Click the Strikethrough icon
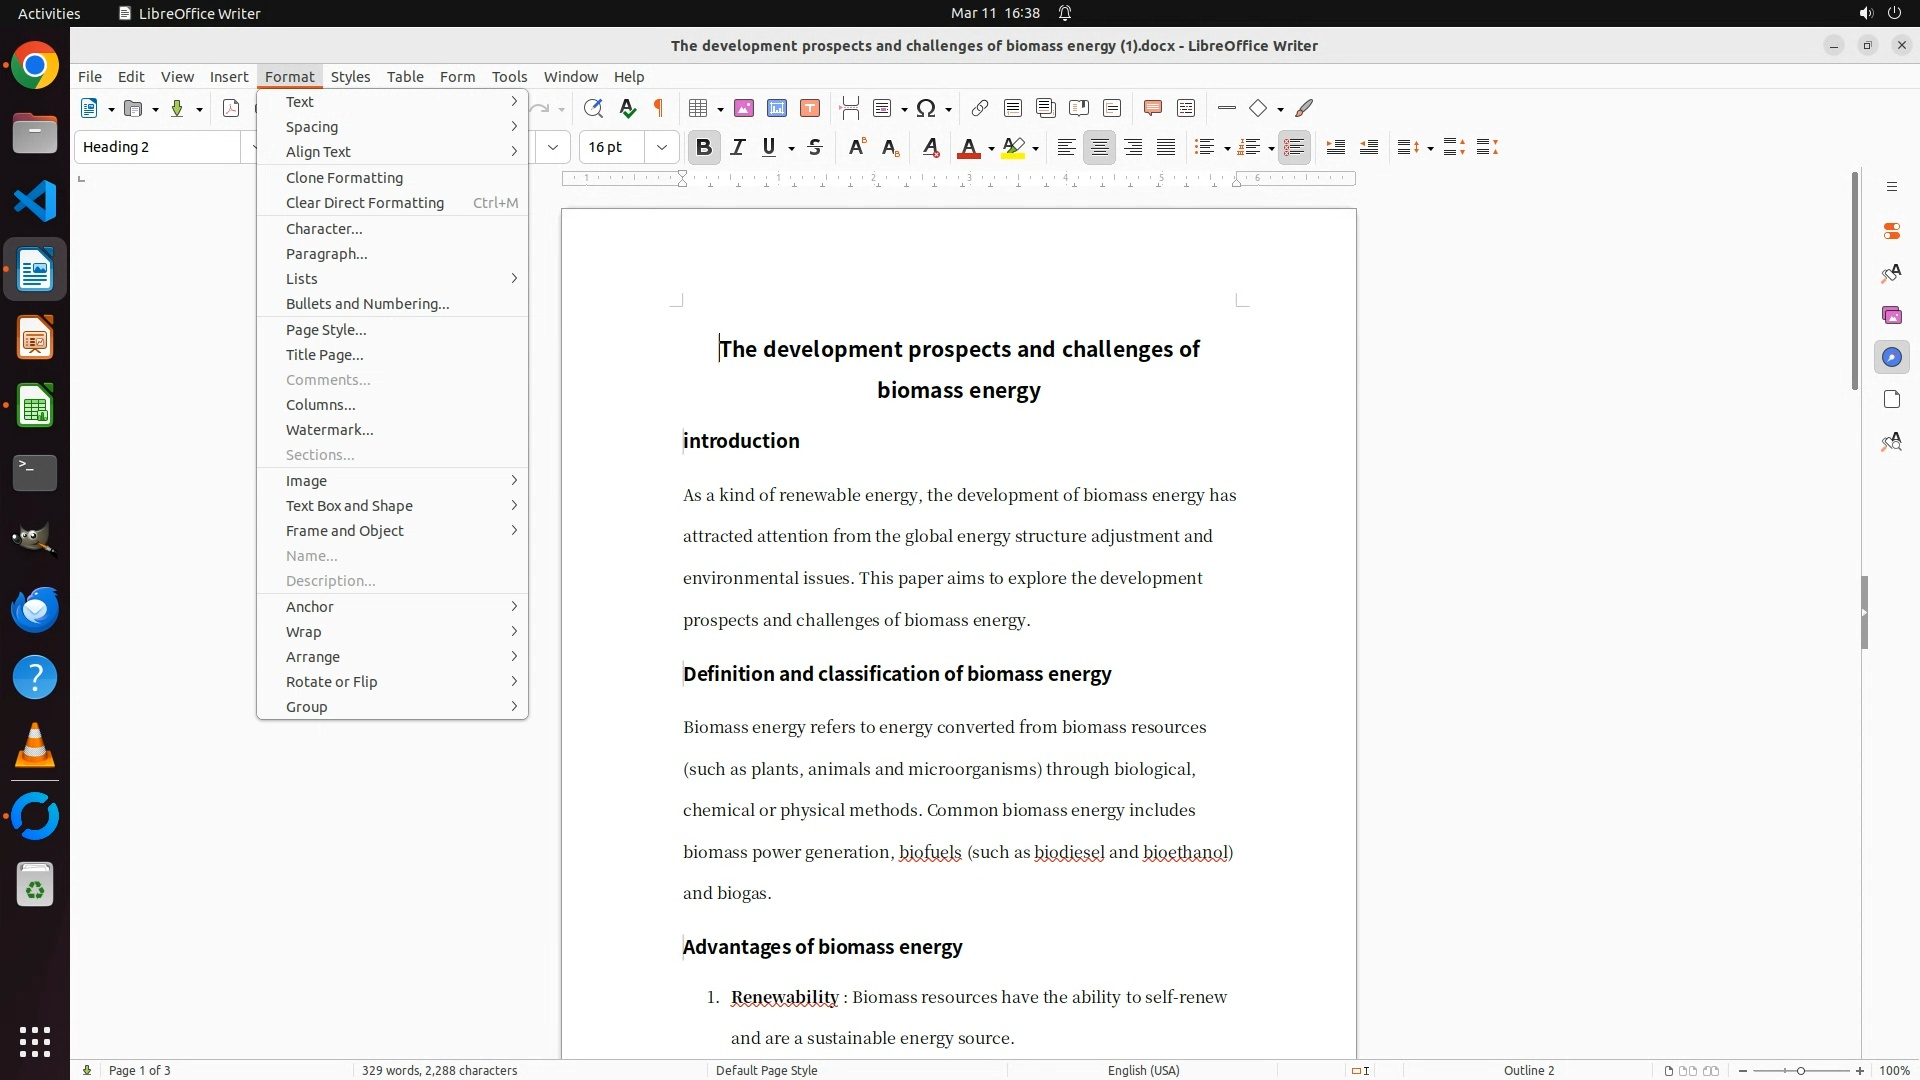Screen dimensions: 1920x1080 tap(815, 147)
